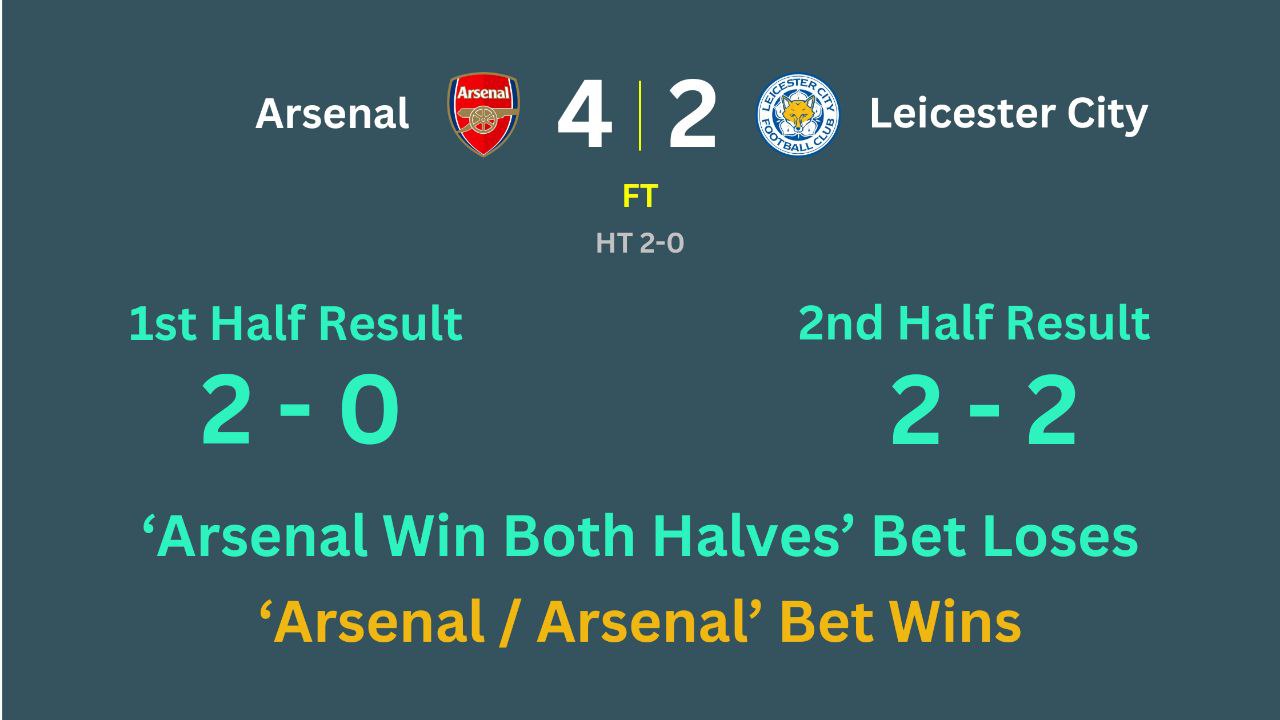Click the dash in the 2nd half result
Screen dimensions: 1280x720
pyautogui.click(x=983, y=407)
